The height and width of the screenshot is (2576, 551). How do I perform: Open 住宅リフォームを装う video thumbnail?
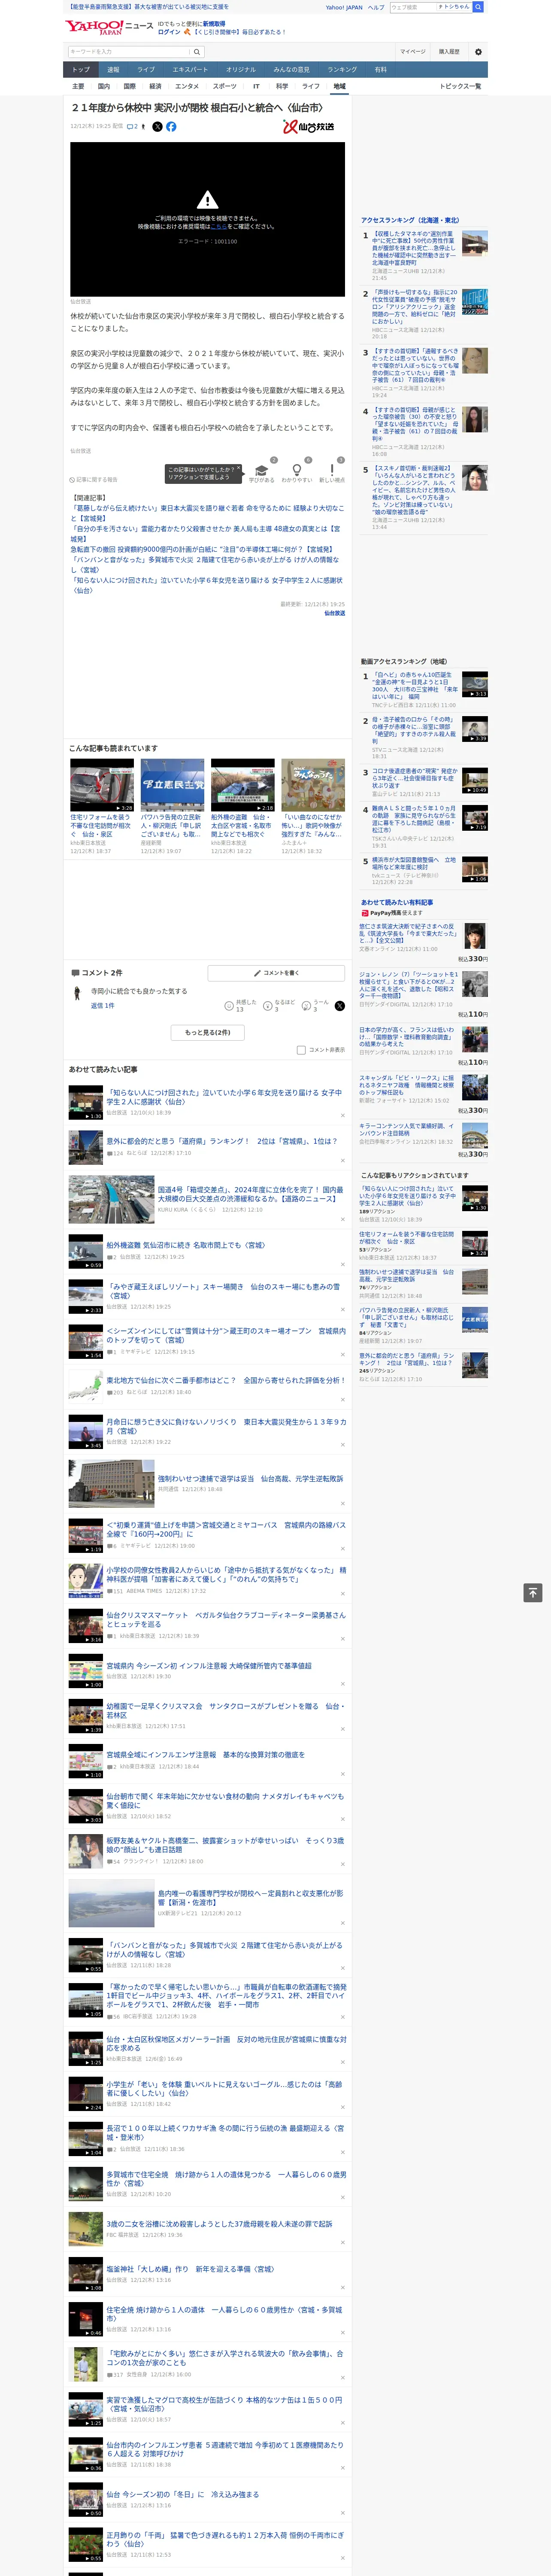(x=102, y=785)
